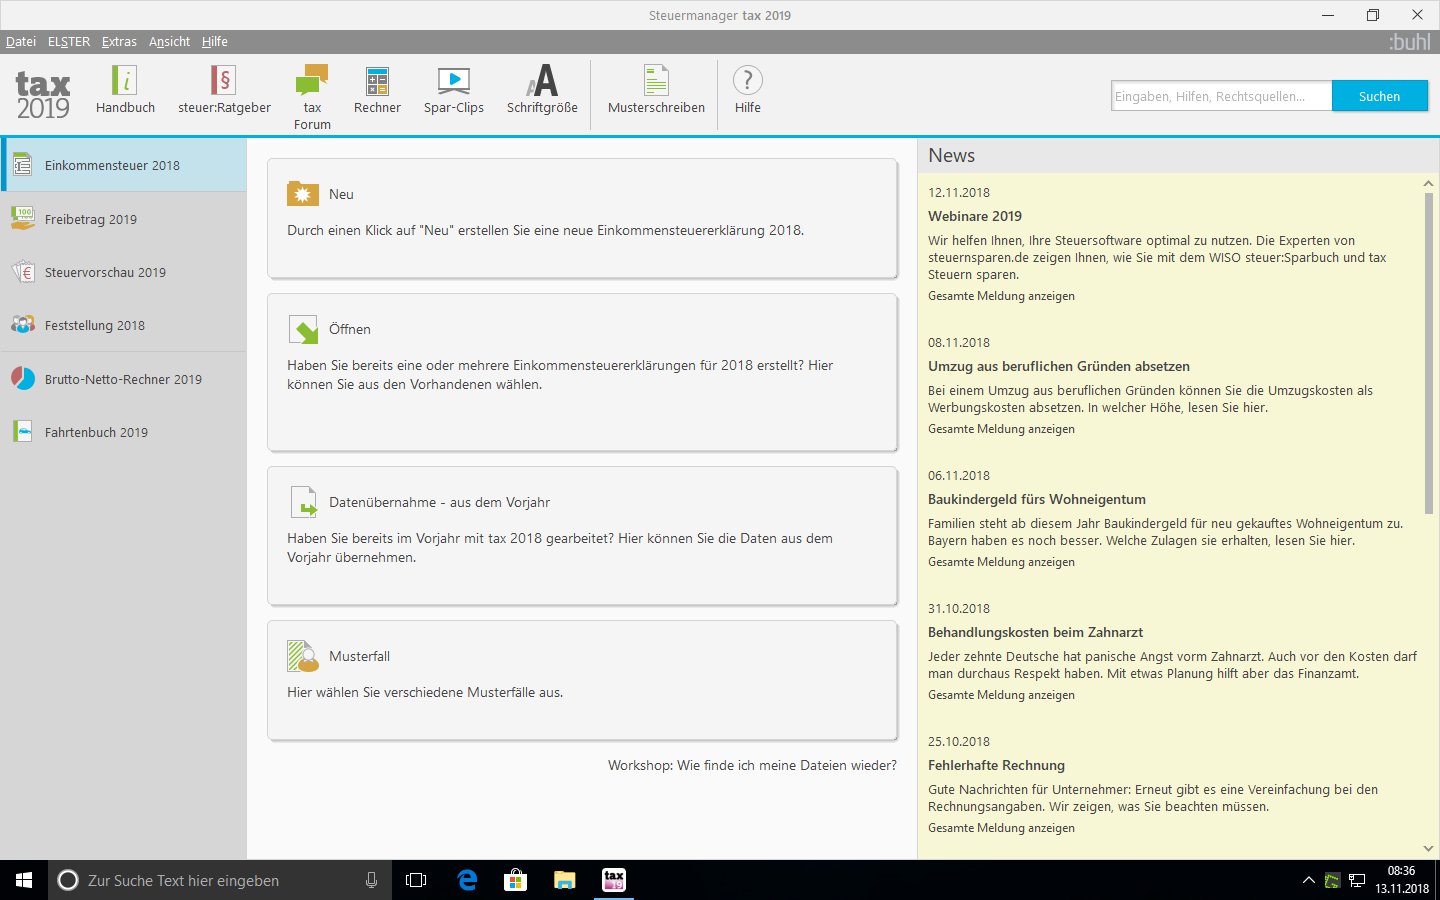Screen dimensions: 1440x900
Task: Open the tax Forum speech bubbles icon
Action: point(312,80)
